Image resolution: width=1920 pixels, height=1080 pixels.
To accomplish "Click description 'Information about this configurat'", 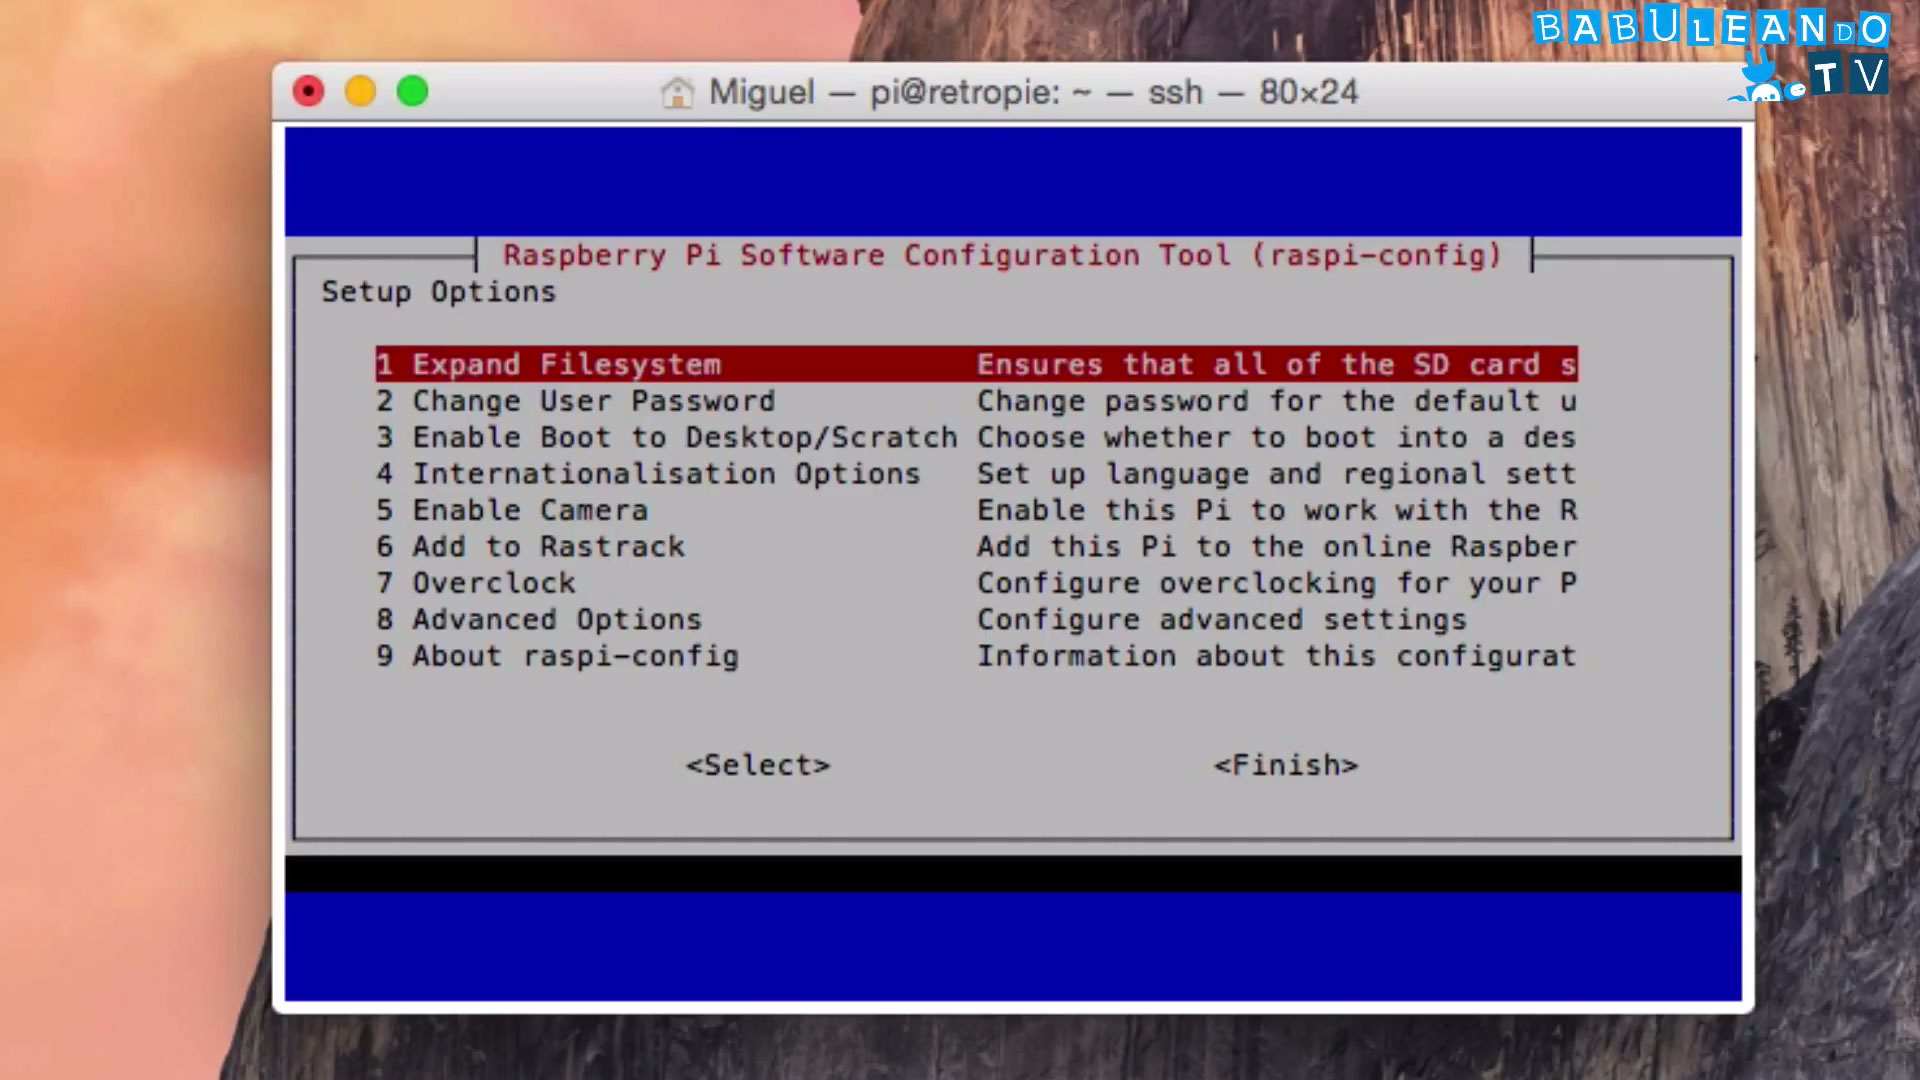I will pyautogui.click(x=1277, y=656).
